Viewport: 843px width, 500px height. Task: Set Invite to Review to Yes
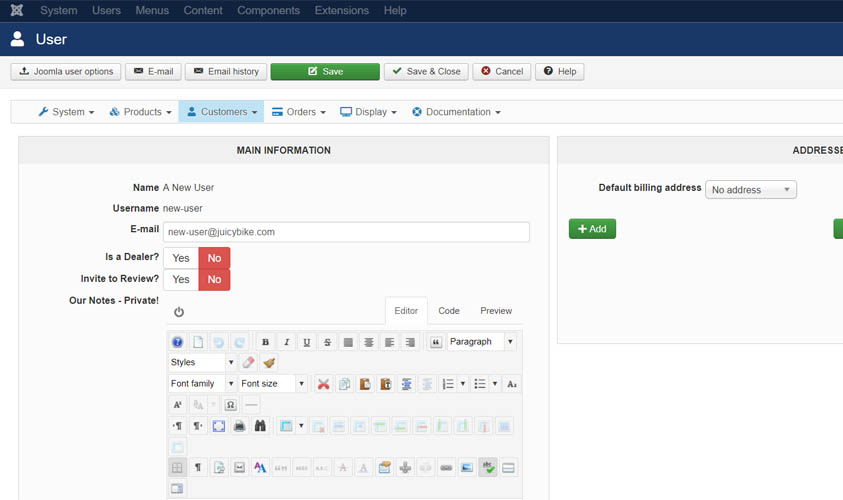click(181, 280)
